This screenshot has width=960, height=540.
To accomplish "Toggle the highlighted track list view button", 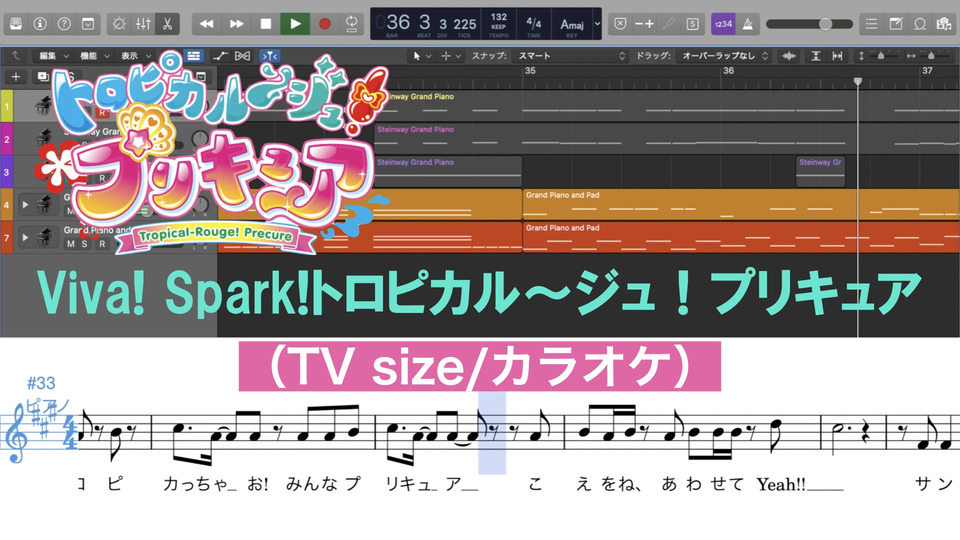I will tap(193, 56).
